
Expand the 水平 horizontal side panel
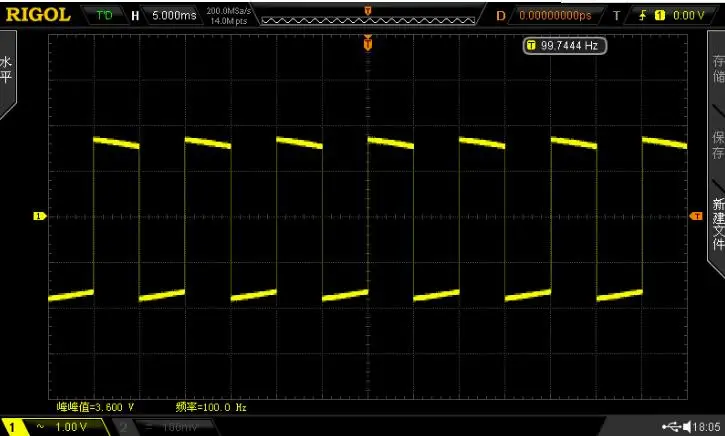click(x=7, y=74)
